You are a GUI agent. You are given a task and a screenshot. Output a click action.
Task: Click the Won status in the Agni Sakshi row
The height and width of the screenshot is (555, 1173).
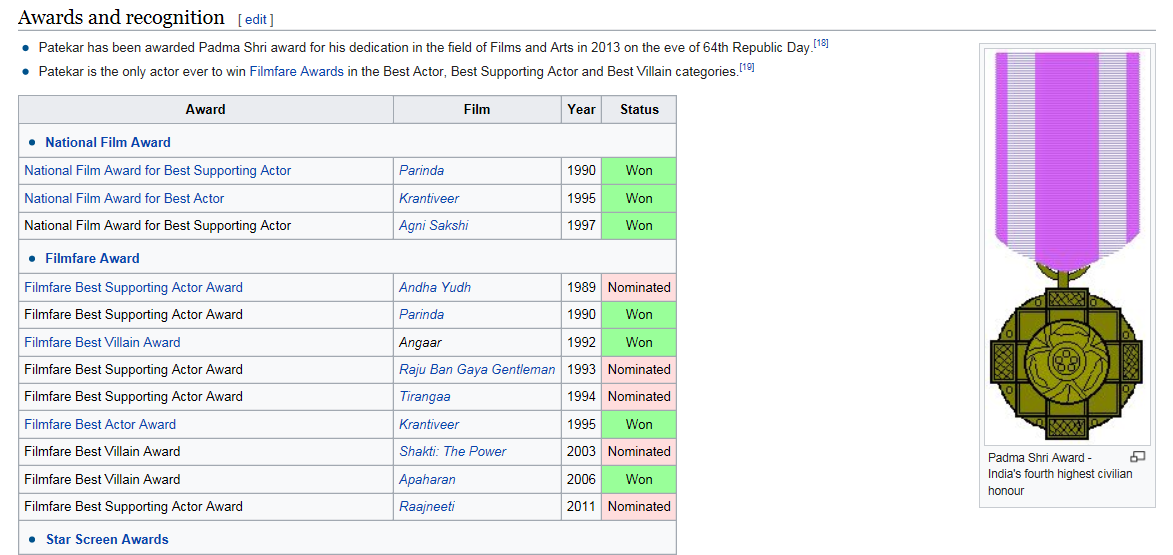640,225
